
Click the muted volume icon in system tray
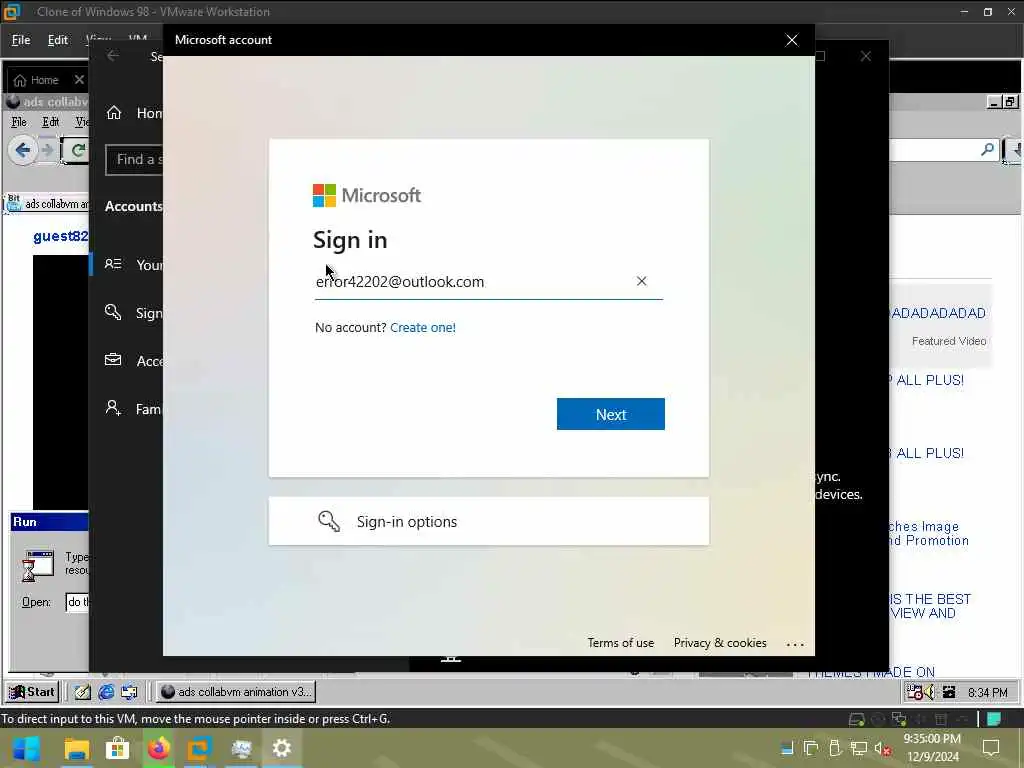[883, 749]
